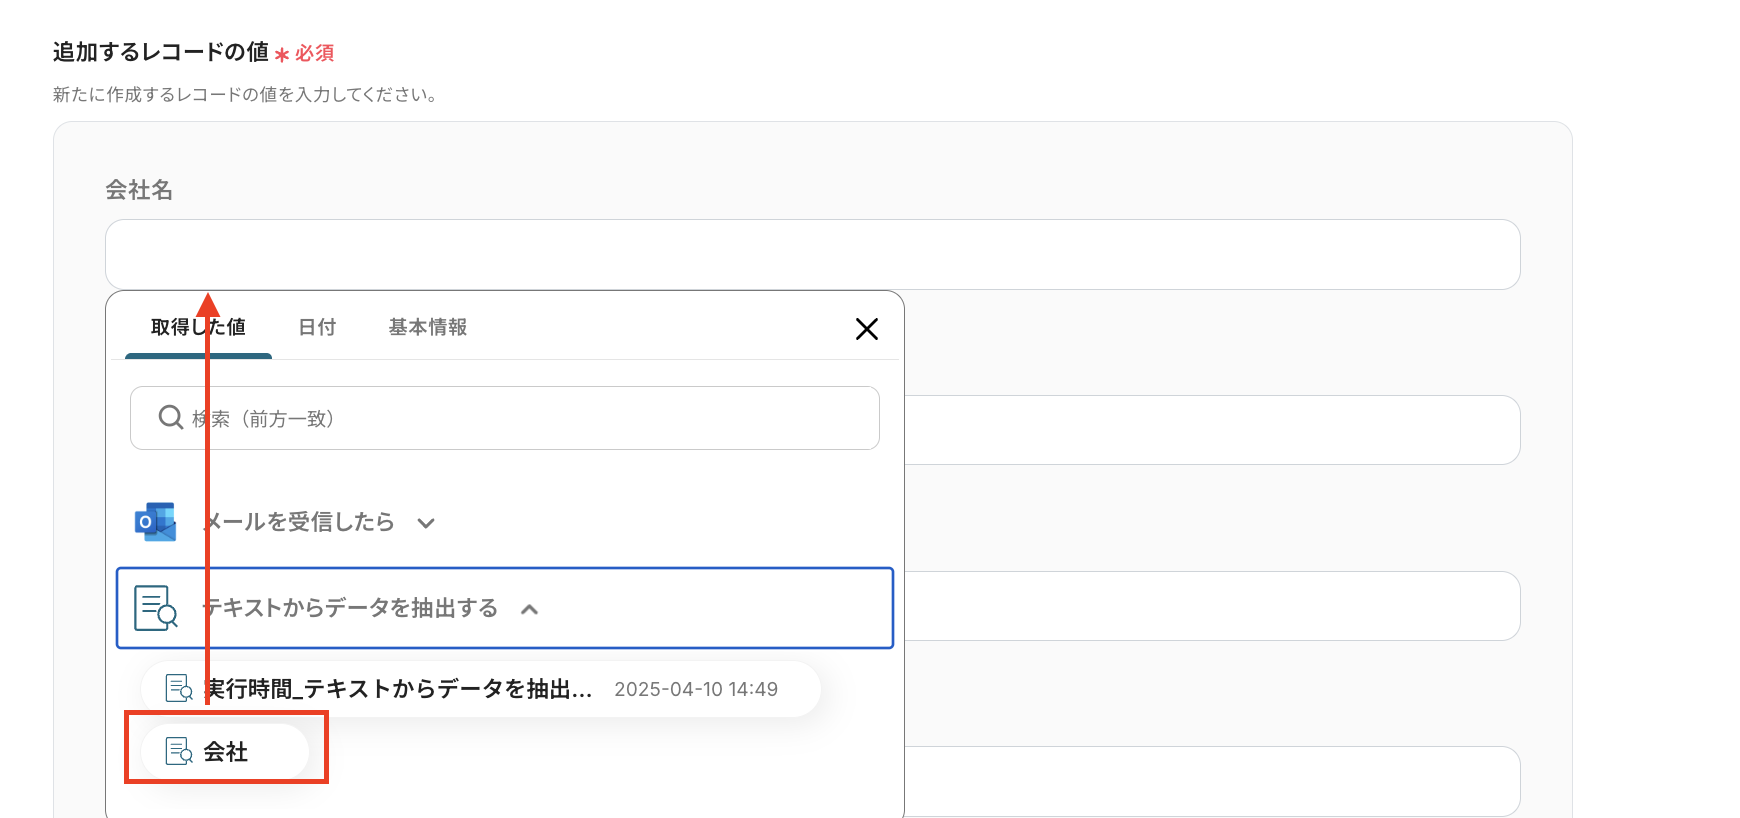Click the メールを受信したら step label
This screenshot has width=1740, height=818.
(x=300, y=522)
